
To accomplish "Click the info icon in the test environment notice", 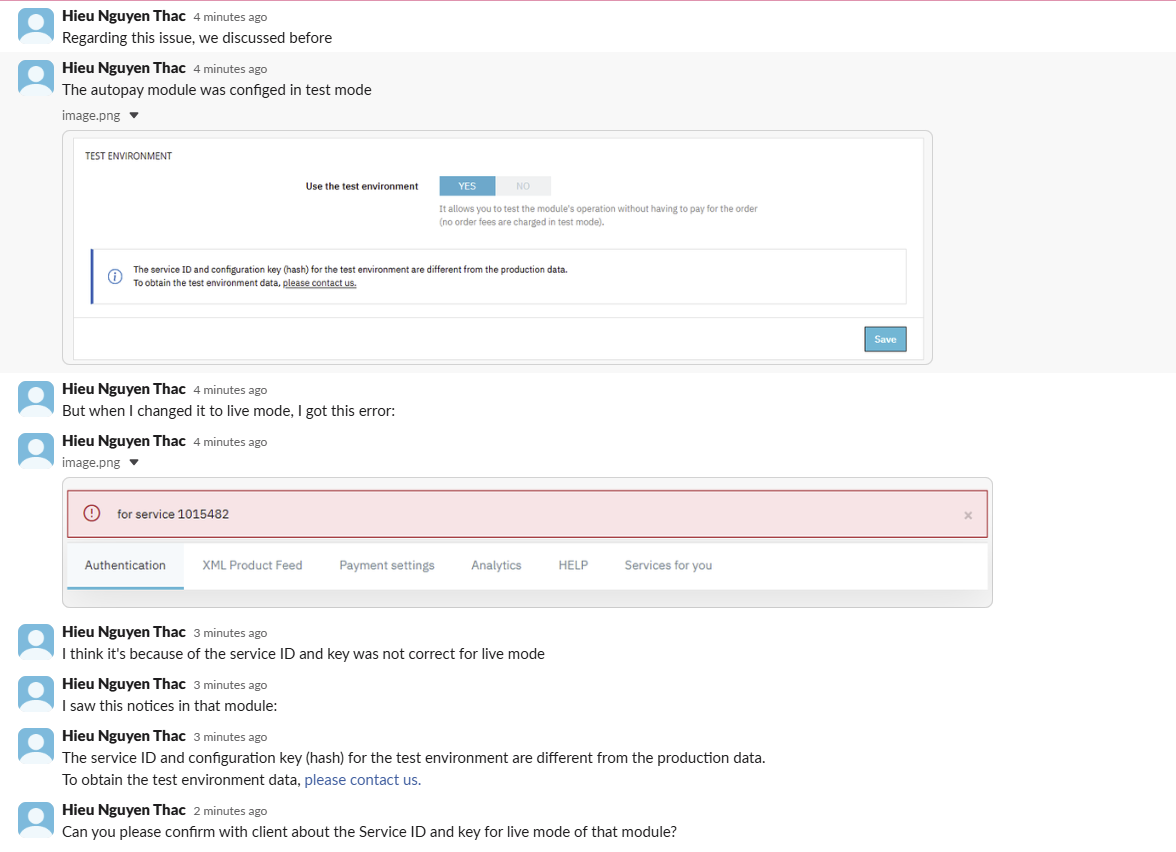I will click(x=115, y=277).
